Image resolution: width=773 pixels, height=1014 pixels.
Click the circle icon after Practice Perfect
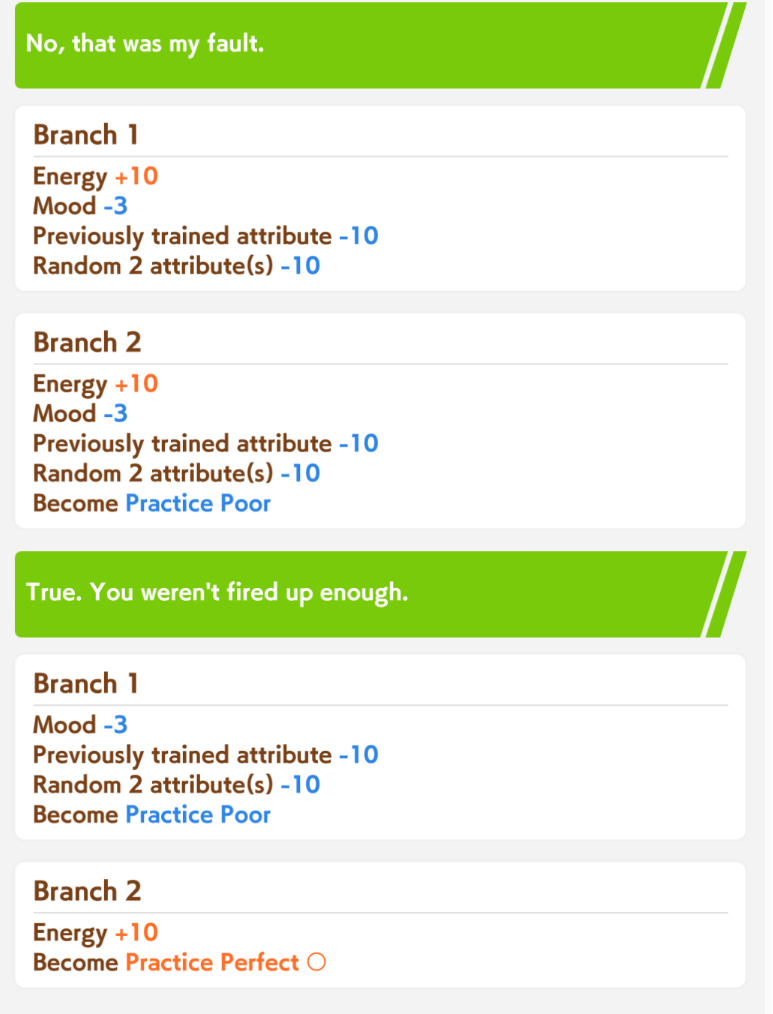pos(317,963)
